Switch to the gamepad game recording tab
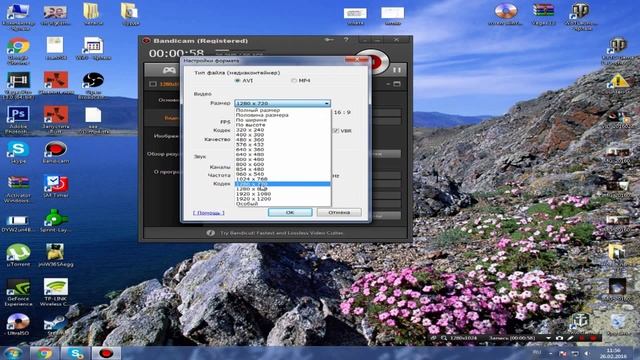The height and width of the screenshot is (360, 640). coord(169,70)
